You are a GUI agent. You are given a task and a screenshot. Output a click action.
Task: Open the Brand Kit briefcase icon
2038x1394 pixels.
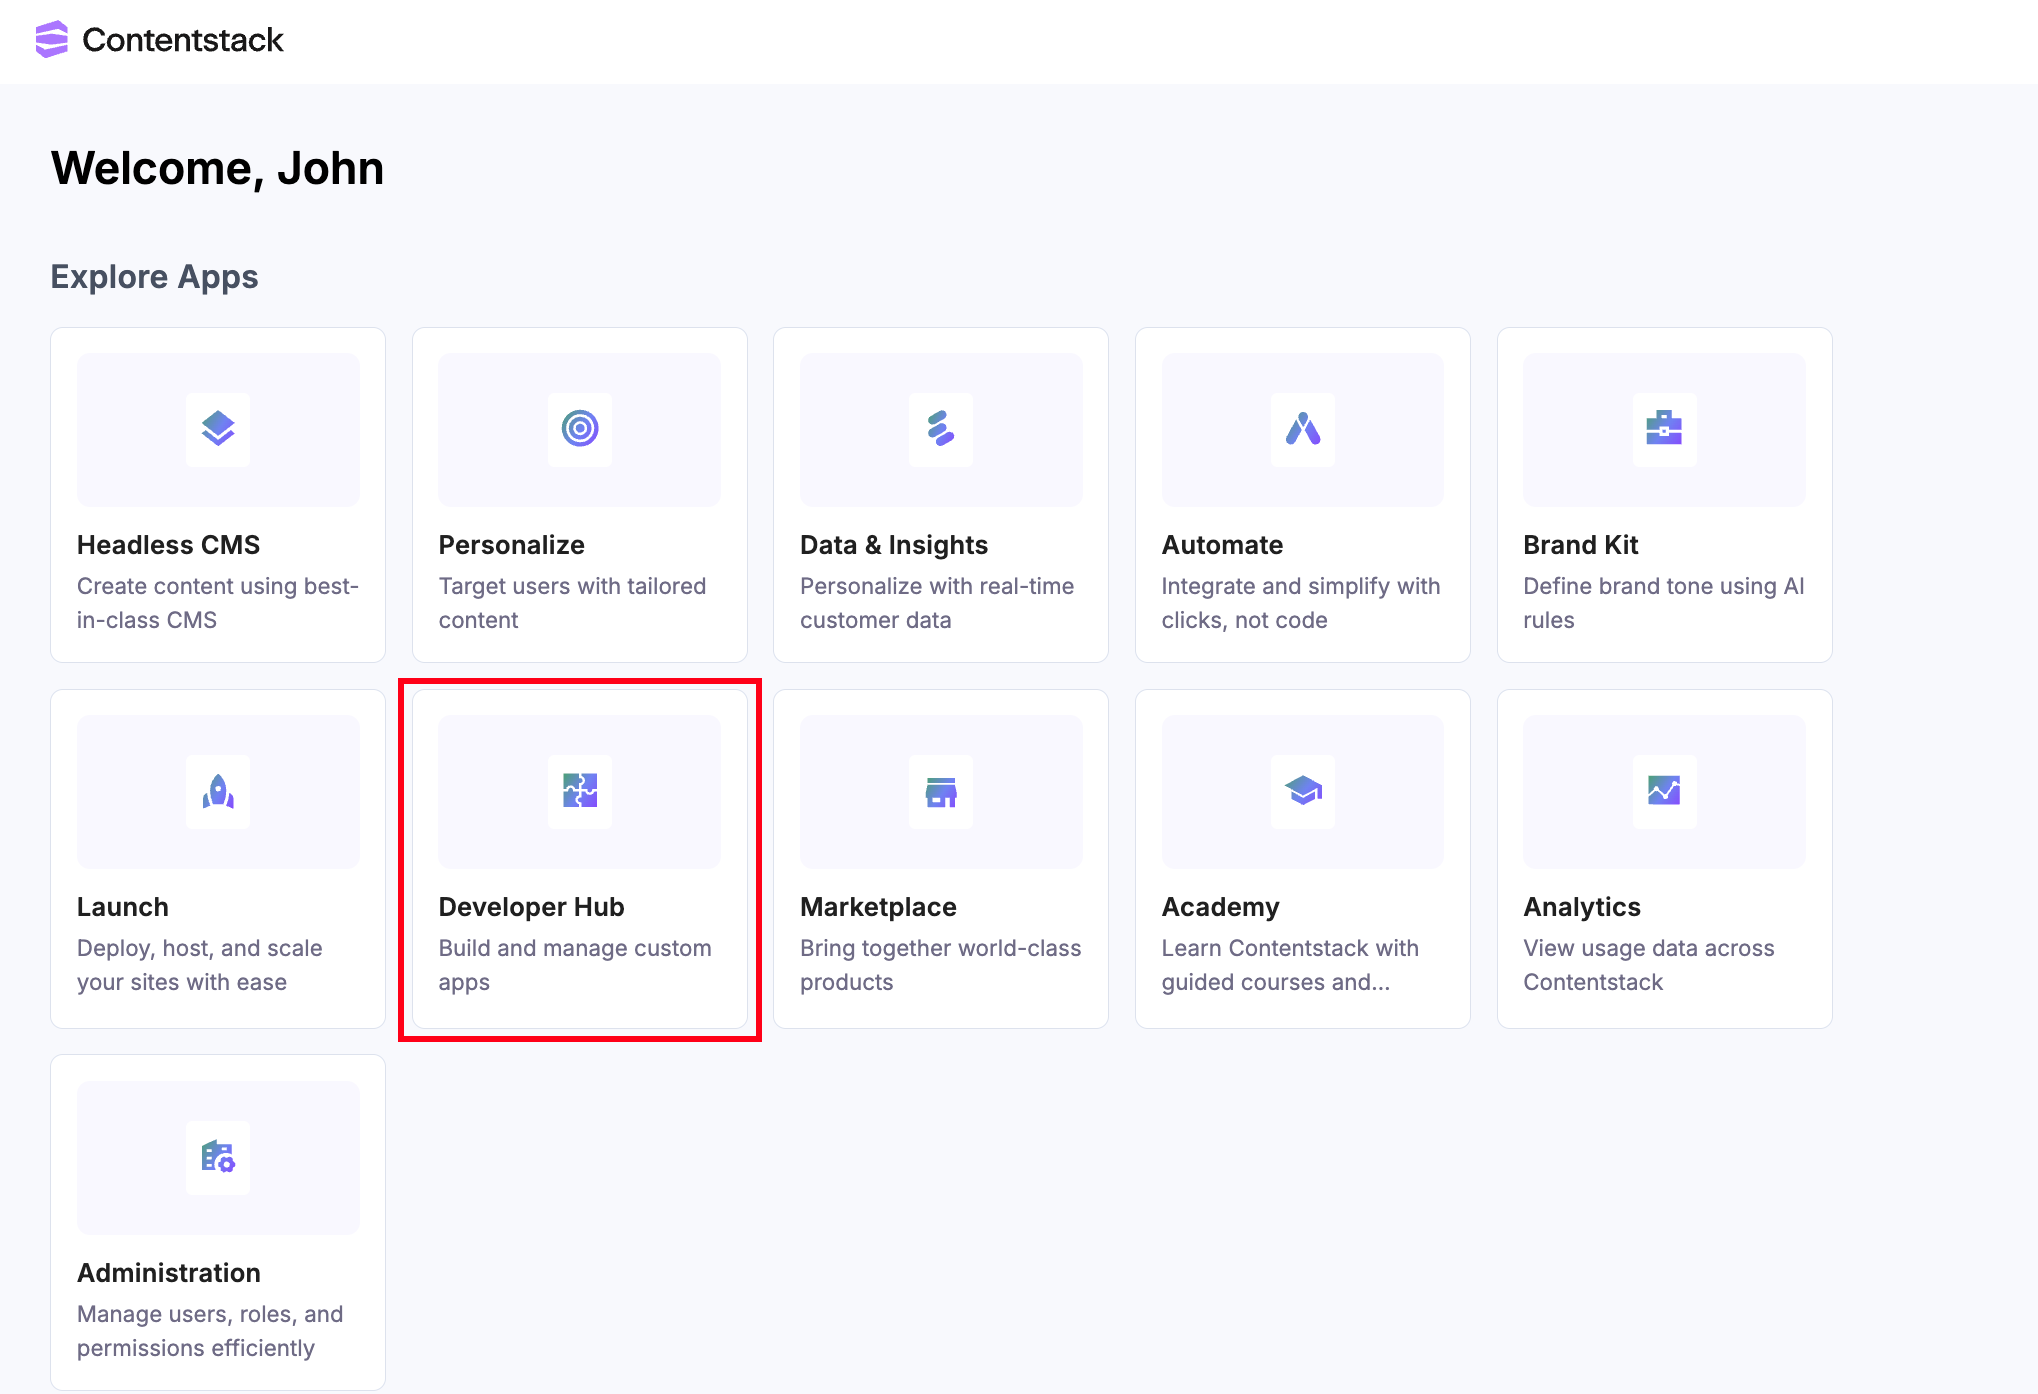pyautogui.click(x=1664, y=429)
